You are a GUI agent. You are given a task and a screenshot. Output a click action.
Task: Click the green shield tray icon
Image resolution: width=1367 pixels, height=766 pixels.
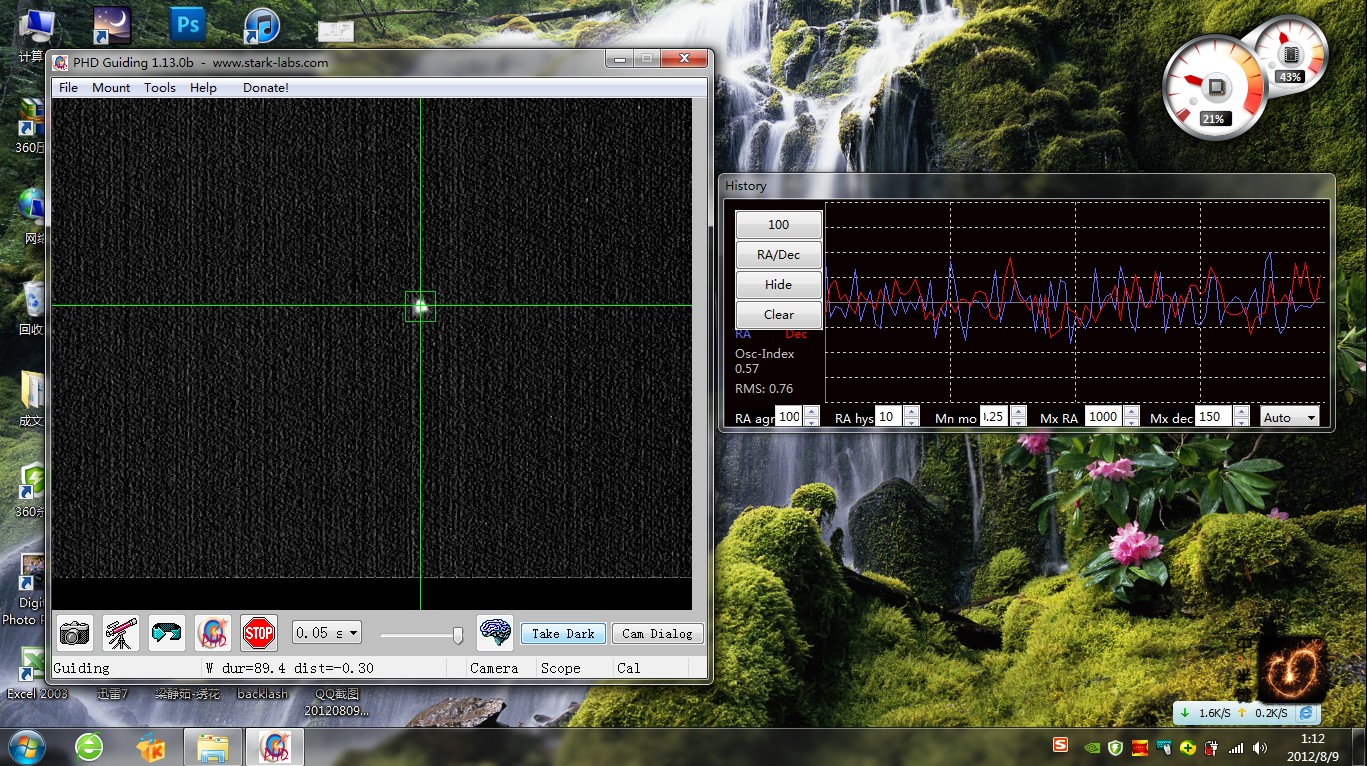click(1115, 747)
